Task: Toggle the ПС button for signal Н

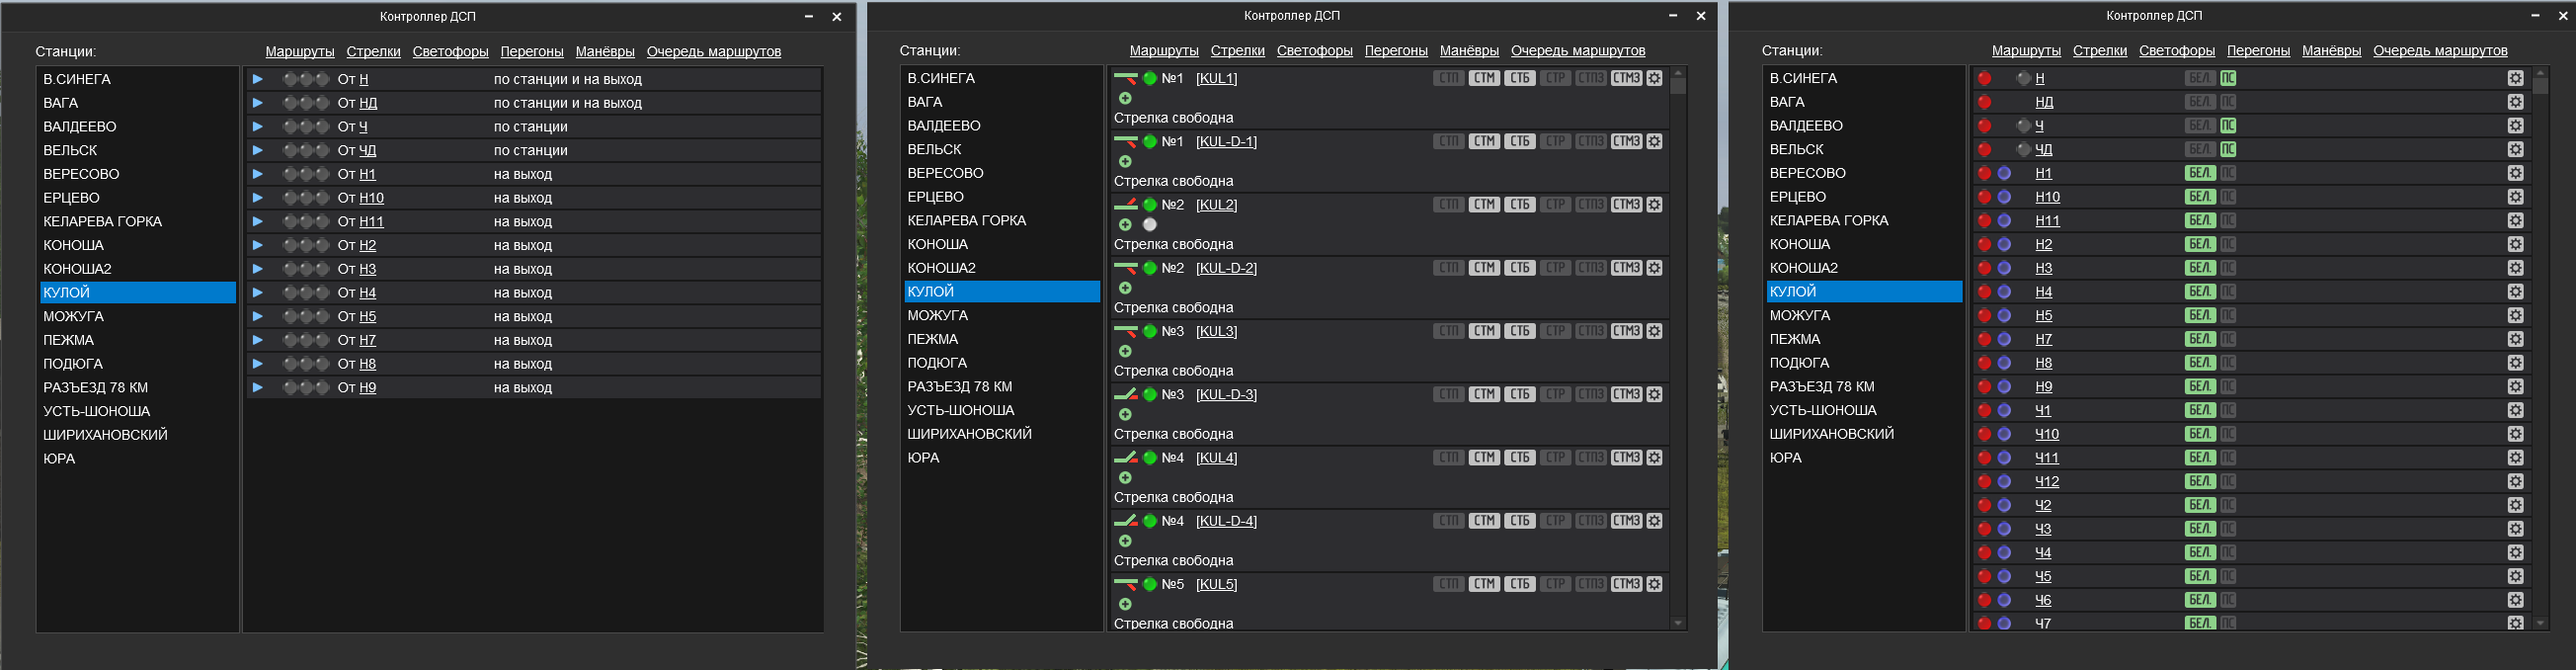Action: pos(2228,78)
